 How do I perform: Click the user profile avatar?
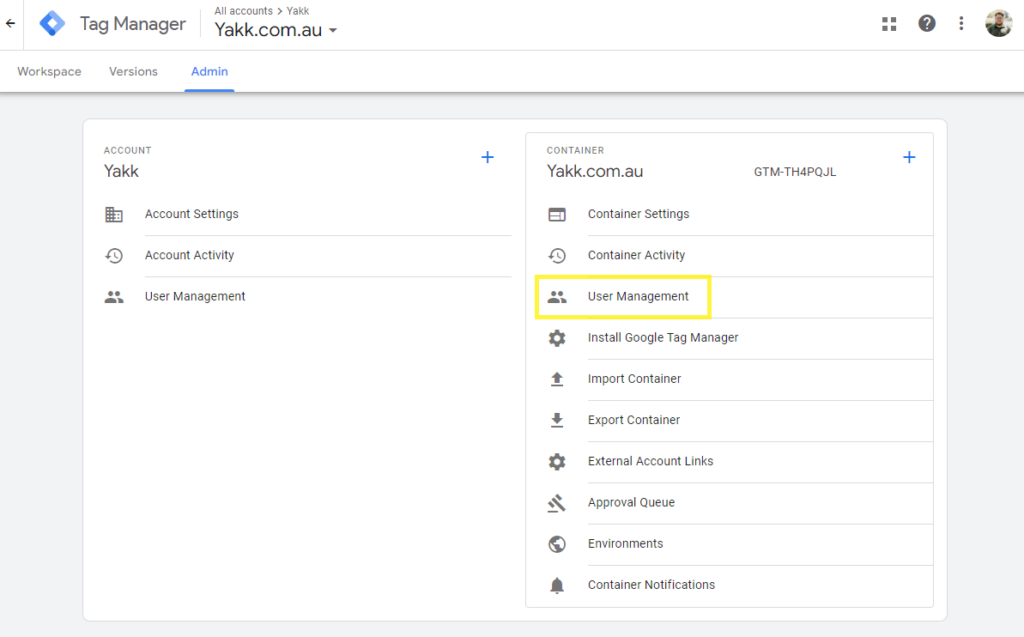tap(998, 24)
